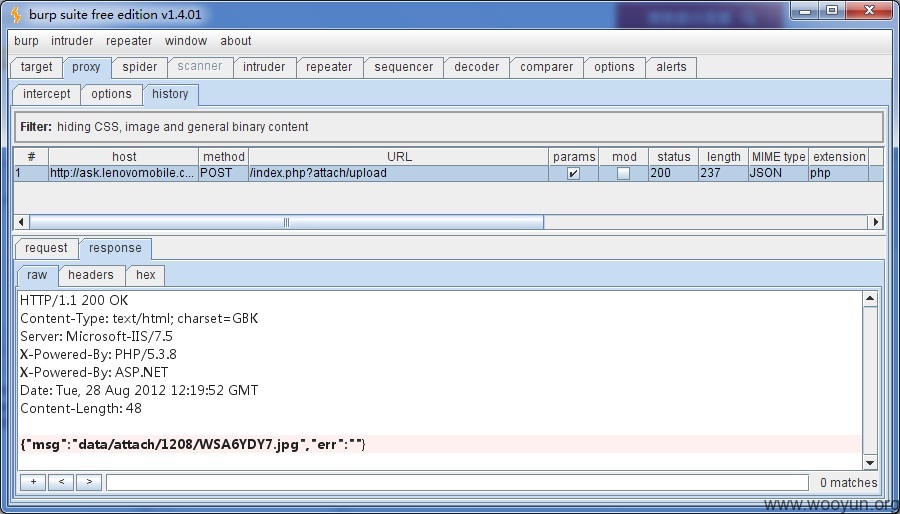Switch to the request tab
900x514 pixels.
[46, 248]
